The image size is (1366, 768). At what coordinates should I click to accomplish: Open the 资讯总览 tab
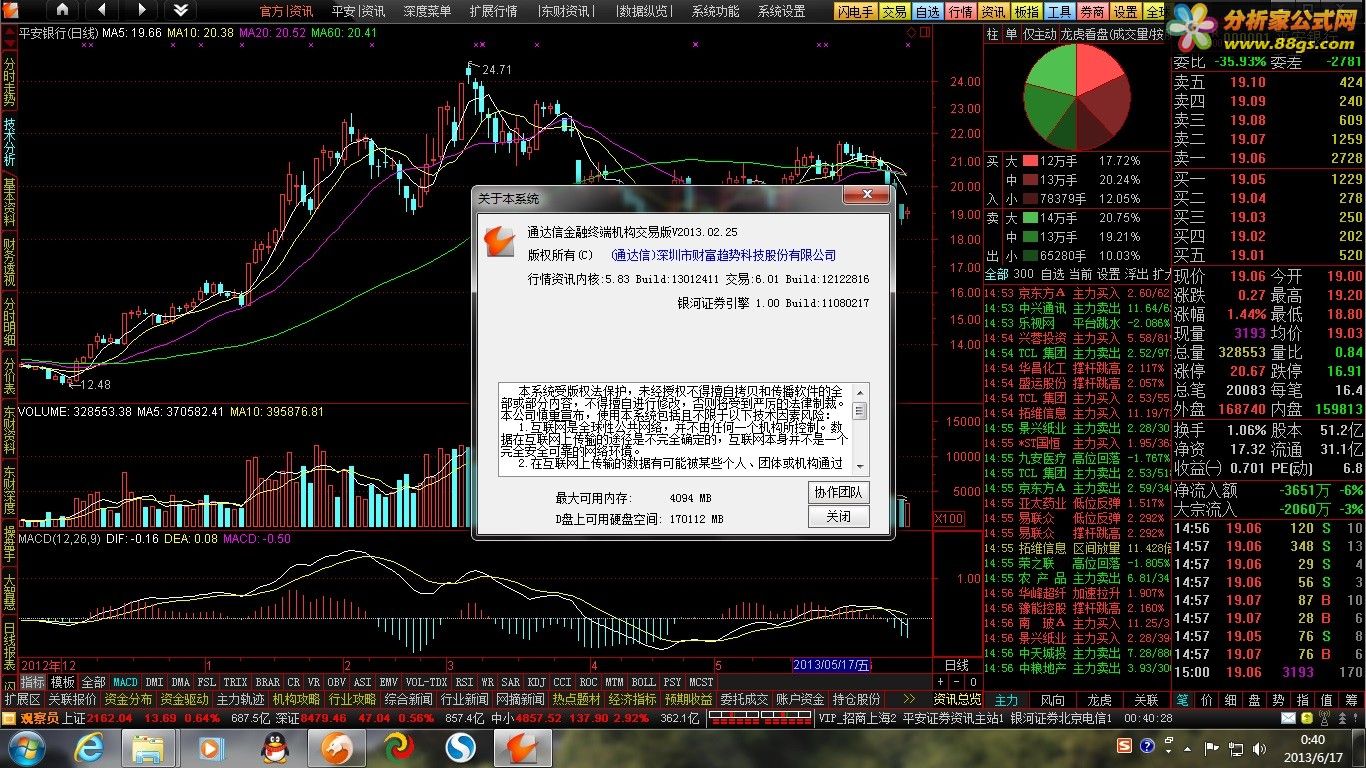957,699
